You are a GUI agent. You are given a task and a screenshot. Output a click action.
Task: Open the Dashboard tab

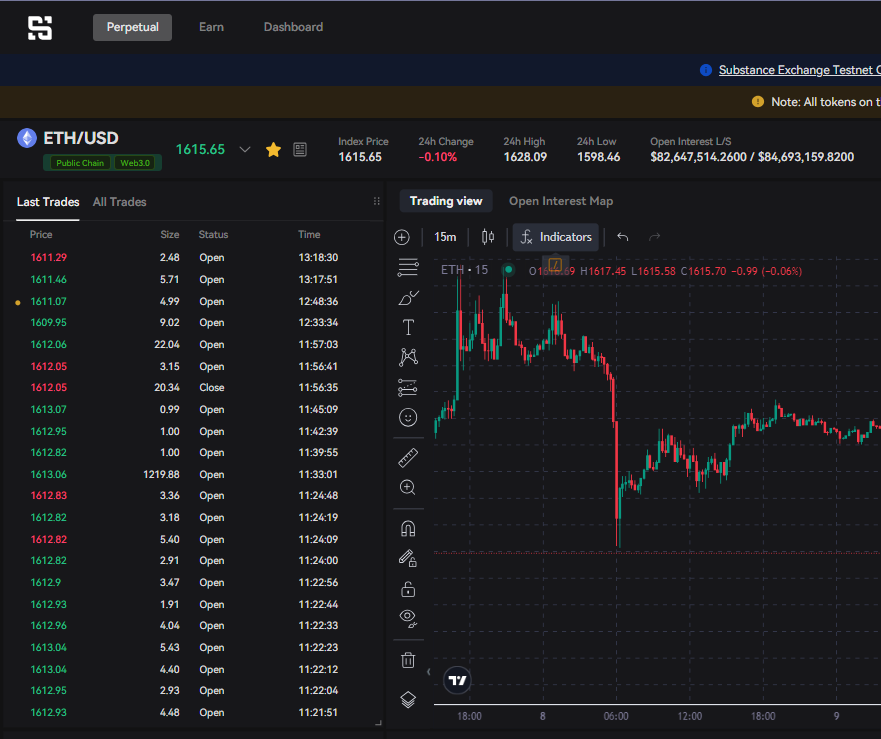[293, 27]
